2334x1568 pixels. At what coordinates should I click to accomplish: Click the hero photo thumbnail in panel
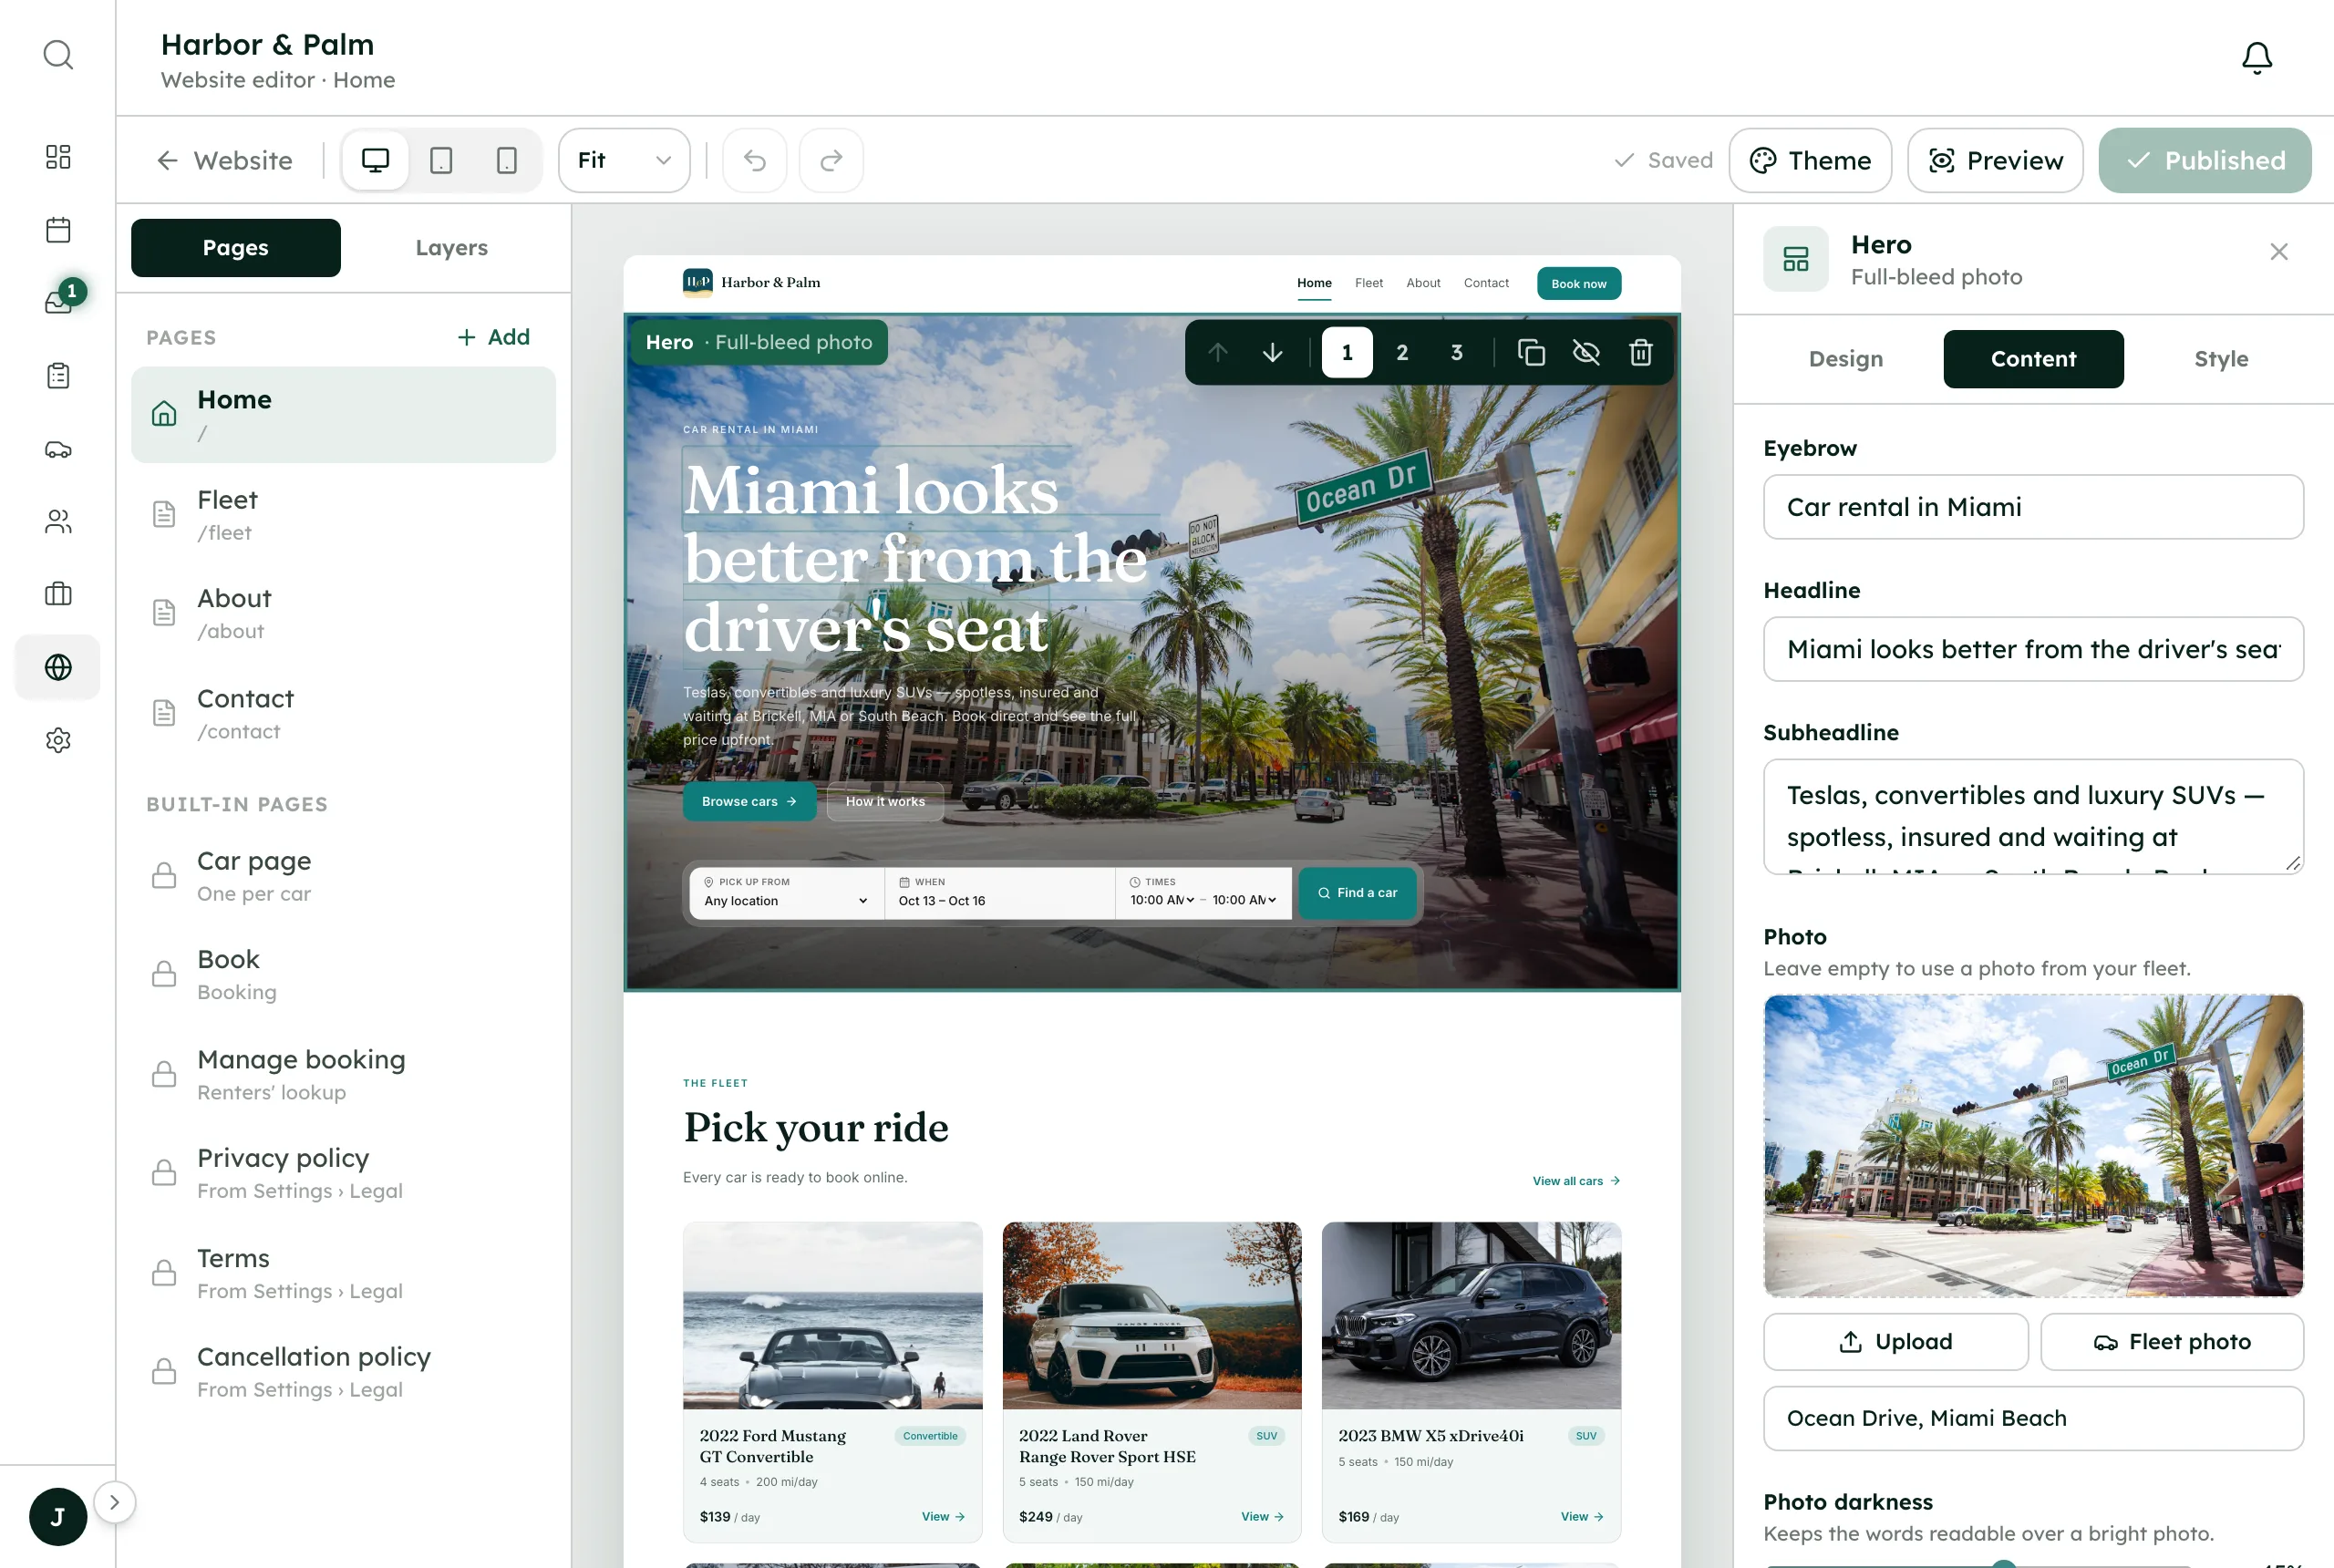[x=2033, y=1145]
